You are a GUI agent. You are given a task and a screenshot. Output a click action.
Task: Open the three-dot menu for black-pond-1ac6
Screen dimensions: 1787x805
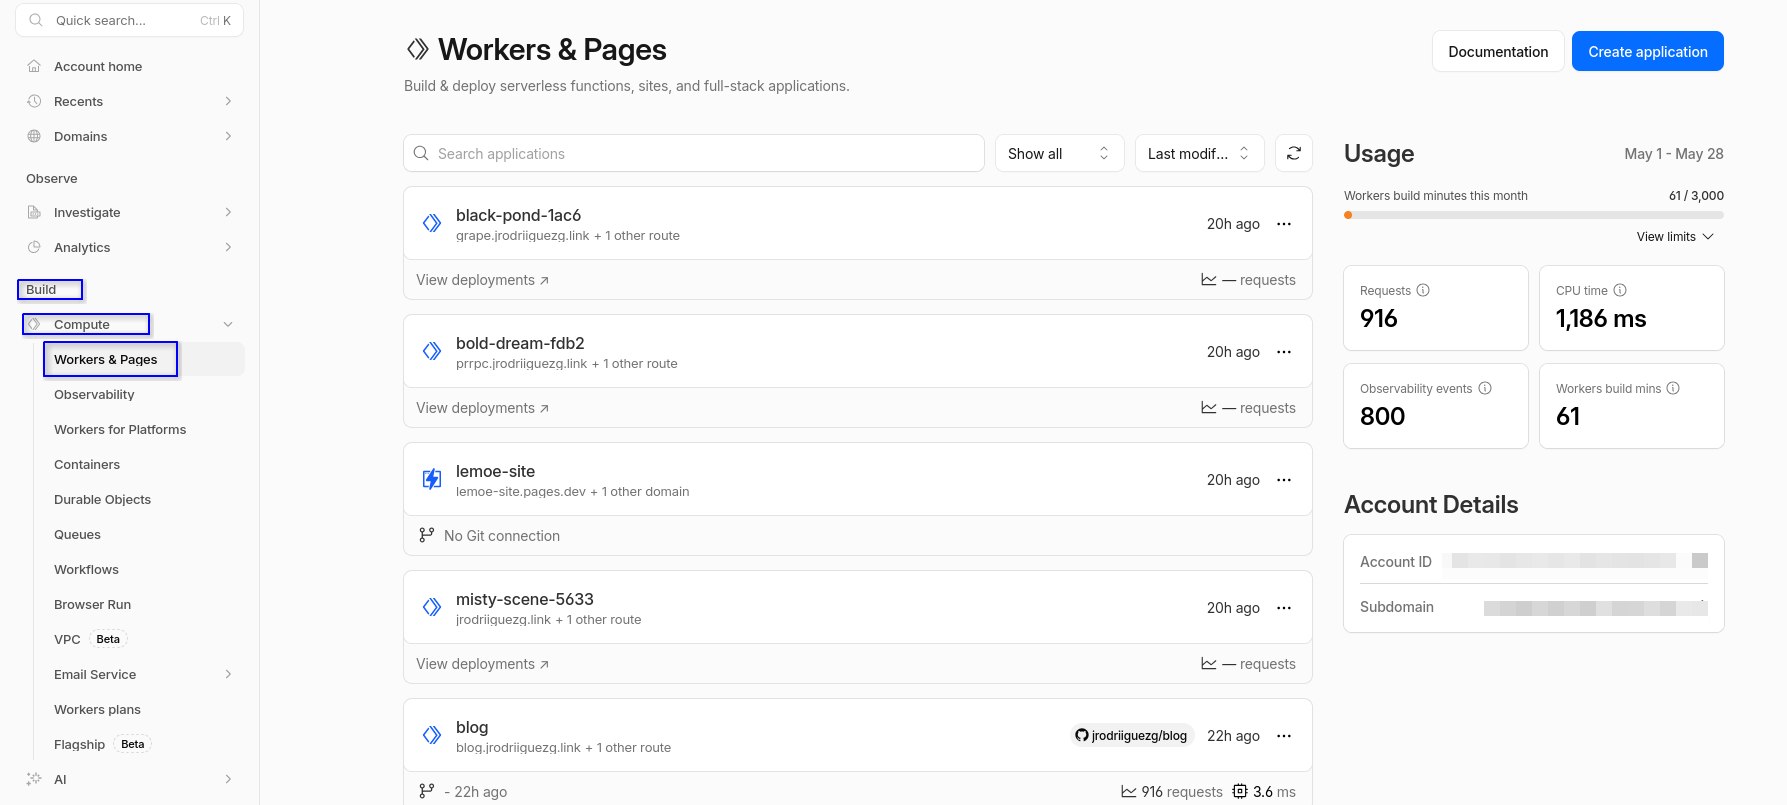(x=1284, y=224)
